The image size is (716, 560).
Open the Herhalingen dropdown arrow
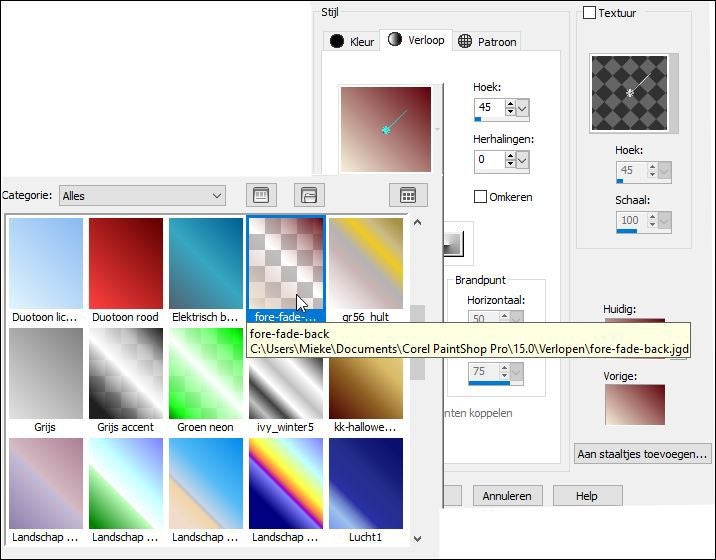[x=523, y=160]
